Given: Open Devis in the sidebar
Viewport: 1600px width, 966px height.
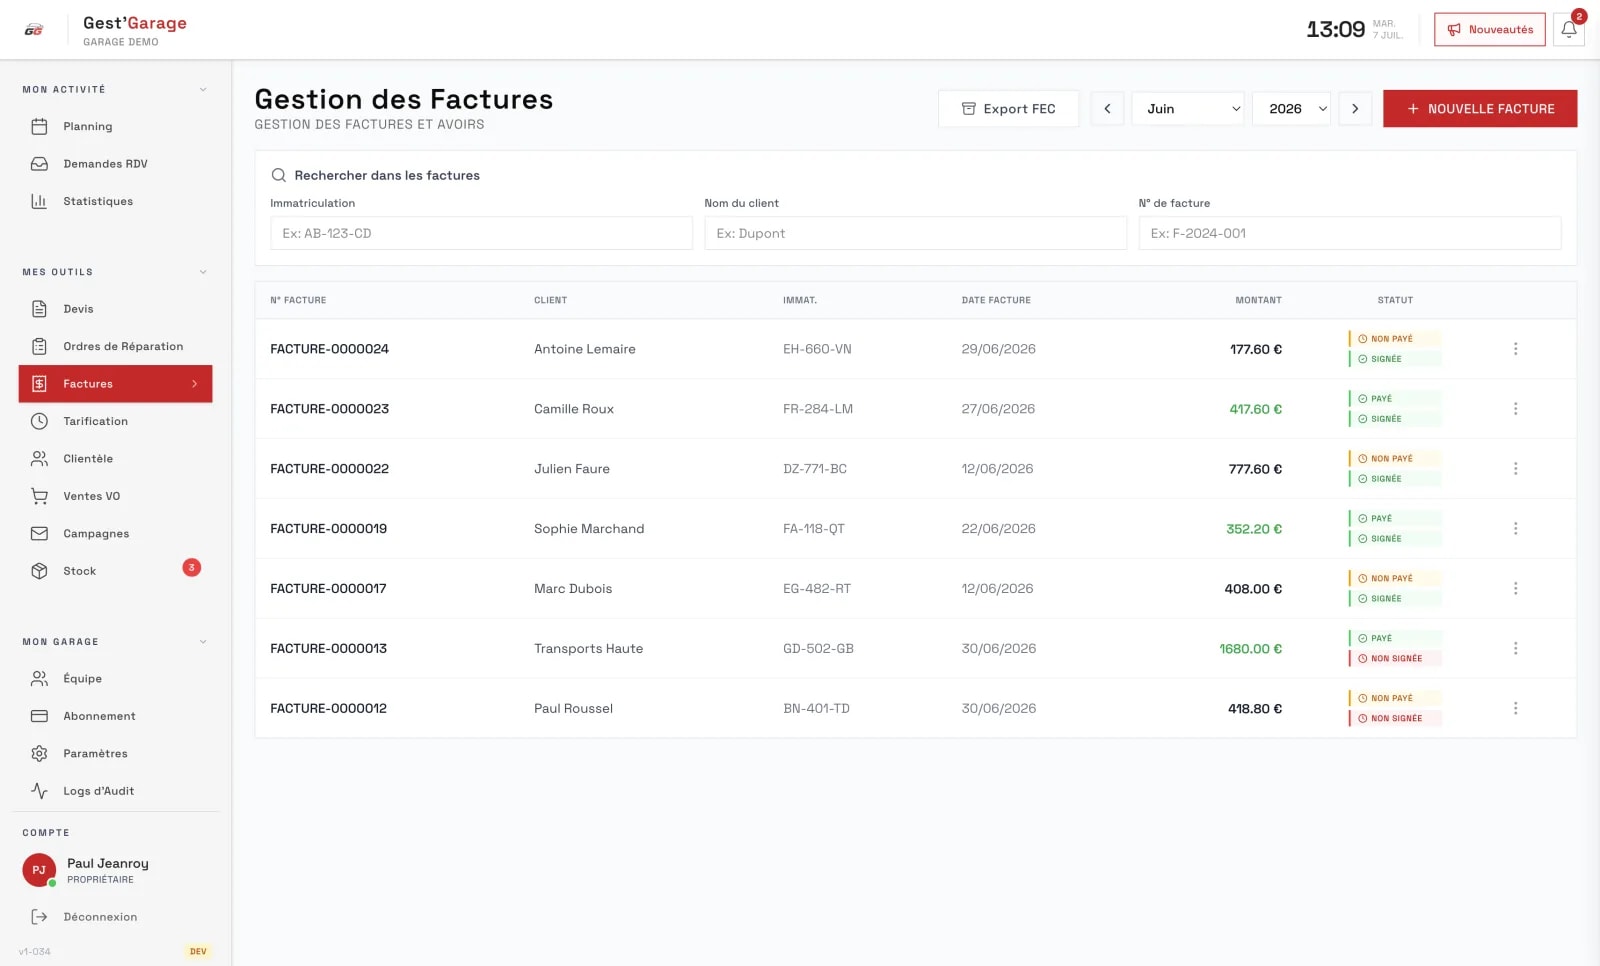Looking at the screenshot, I should (x=115, y=309).
